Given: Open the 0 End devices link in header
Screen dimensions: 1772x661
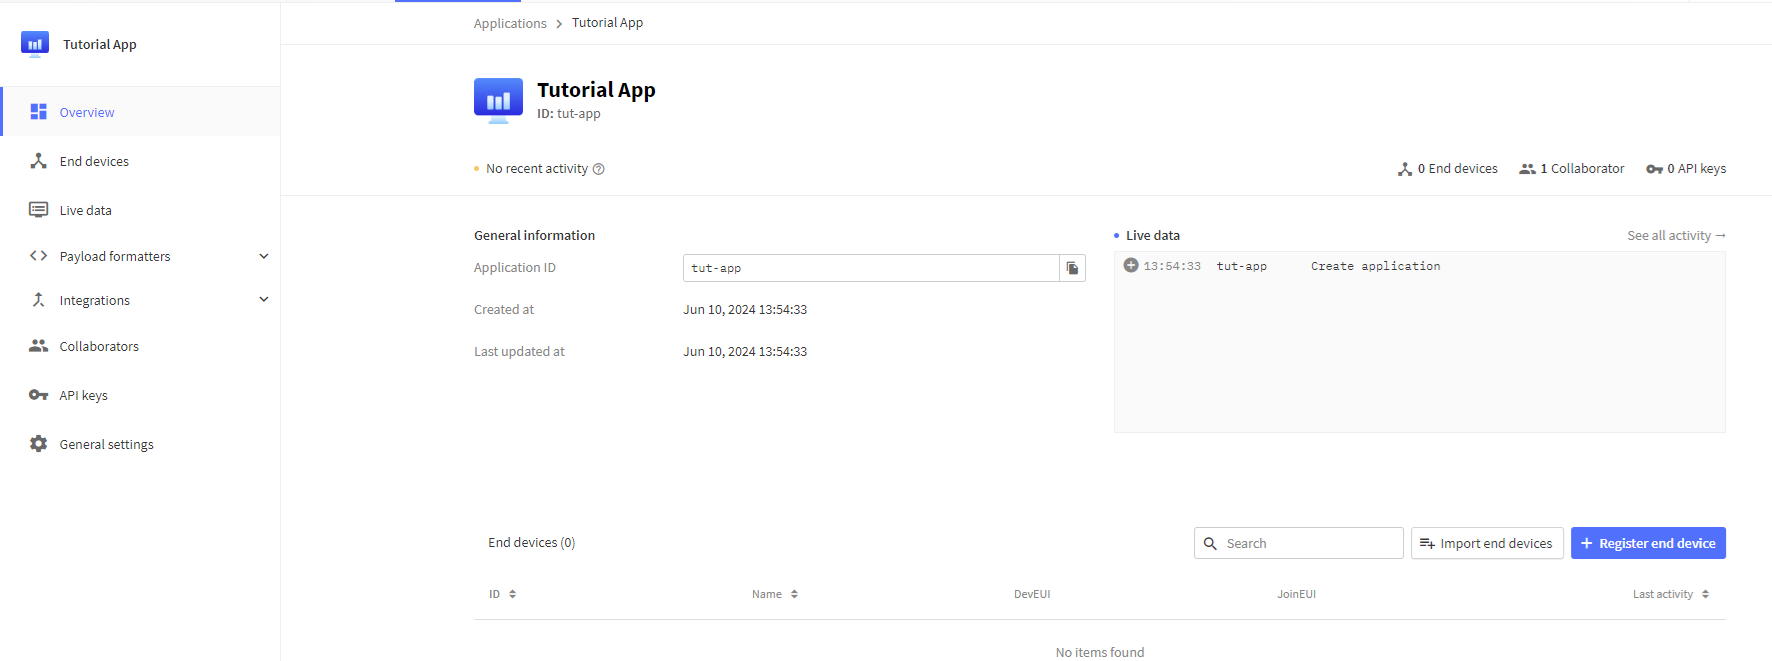Looking at the screenshot, I should point(1448,169).
